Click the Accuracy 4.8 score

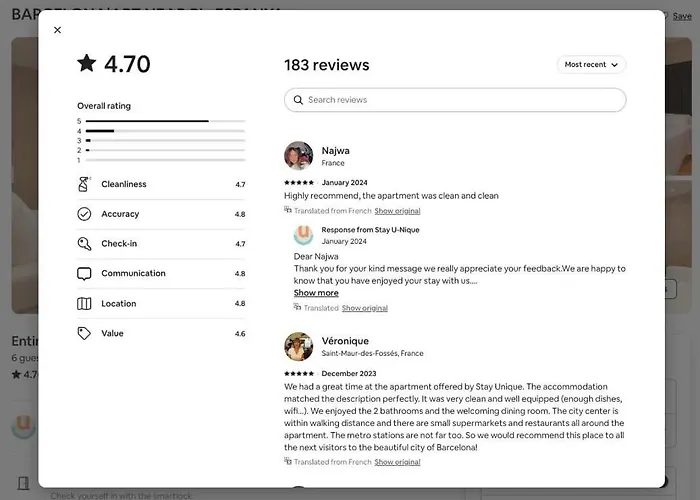pos(240,214)
